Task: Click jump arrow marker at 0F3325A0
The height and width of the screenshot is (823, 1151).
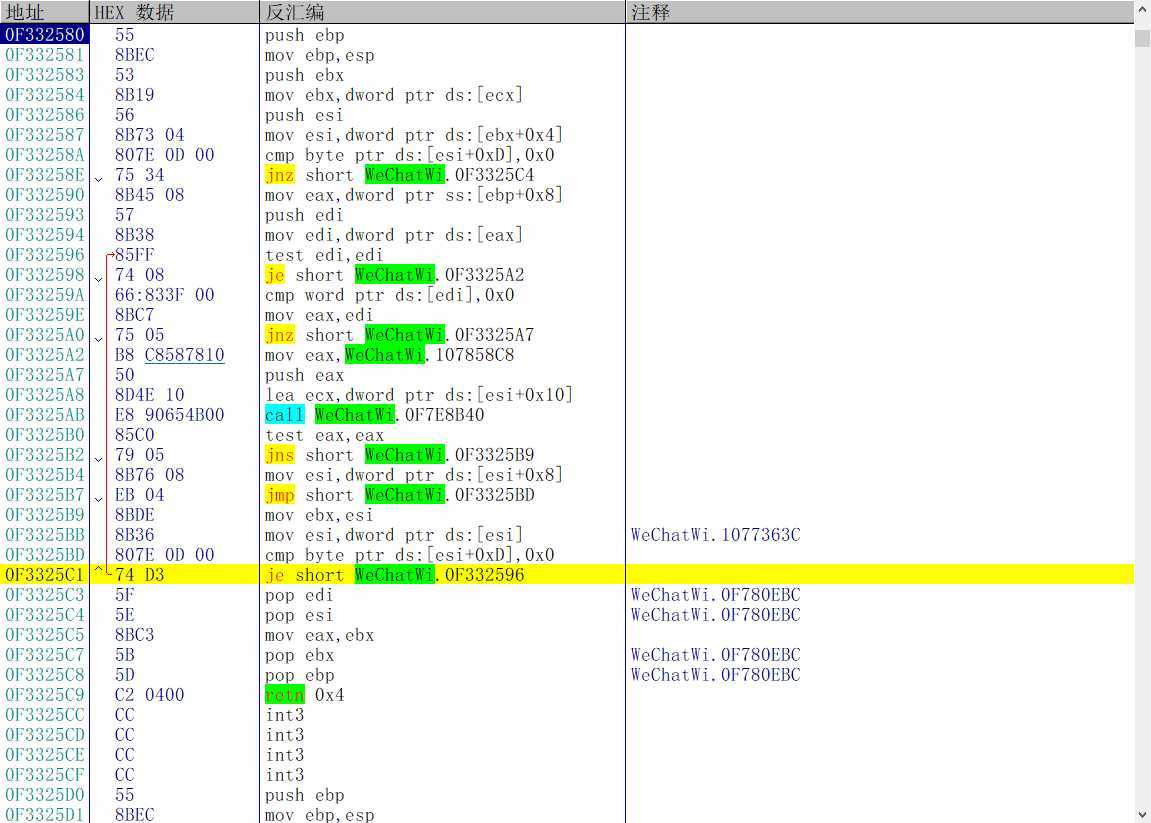Action: (98, 338)
